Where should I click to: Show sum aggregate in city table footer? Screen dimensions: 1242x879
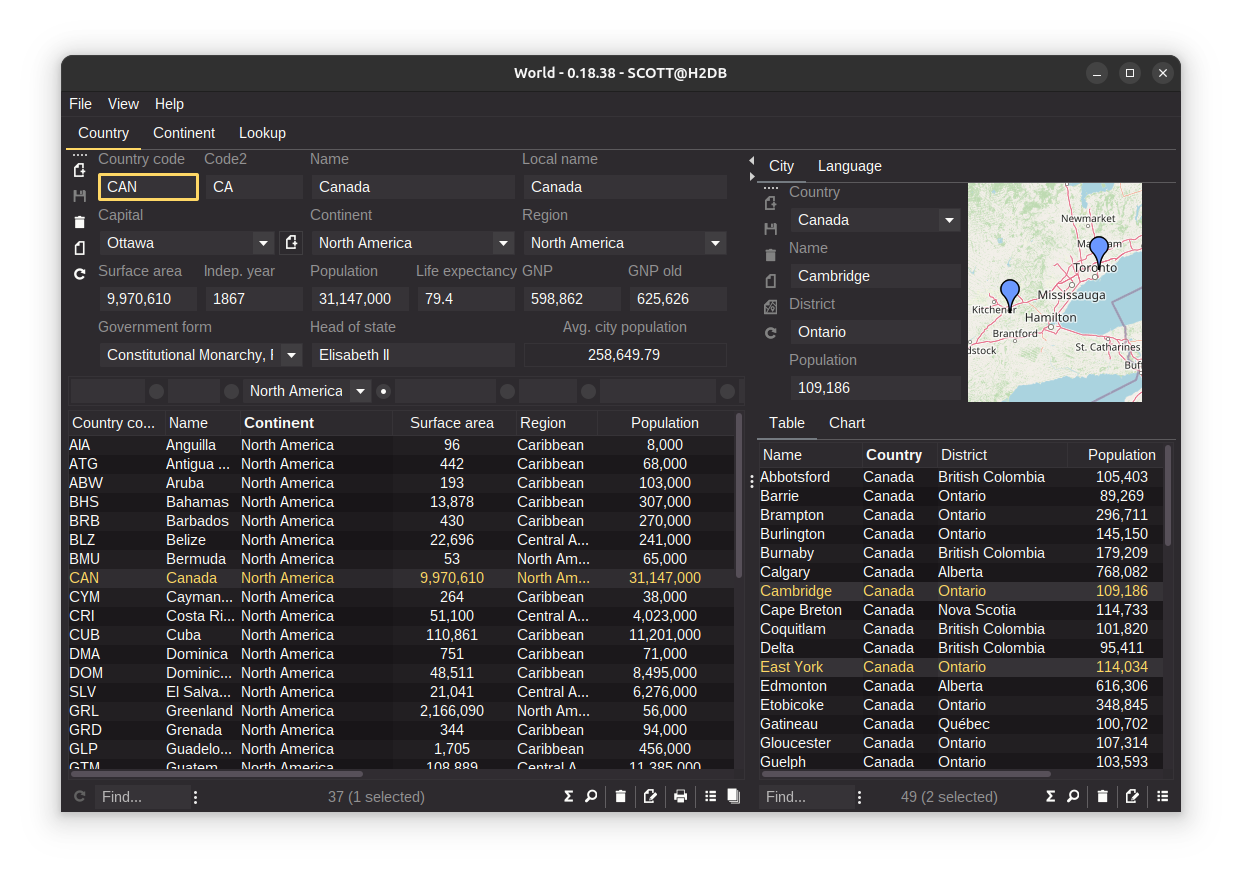[1051, 797]
